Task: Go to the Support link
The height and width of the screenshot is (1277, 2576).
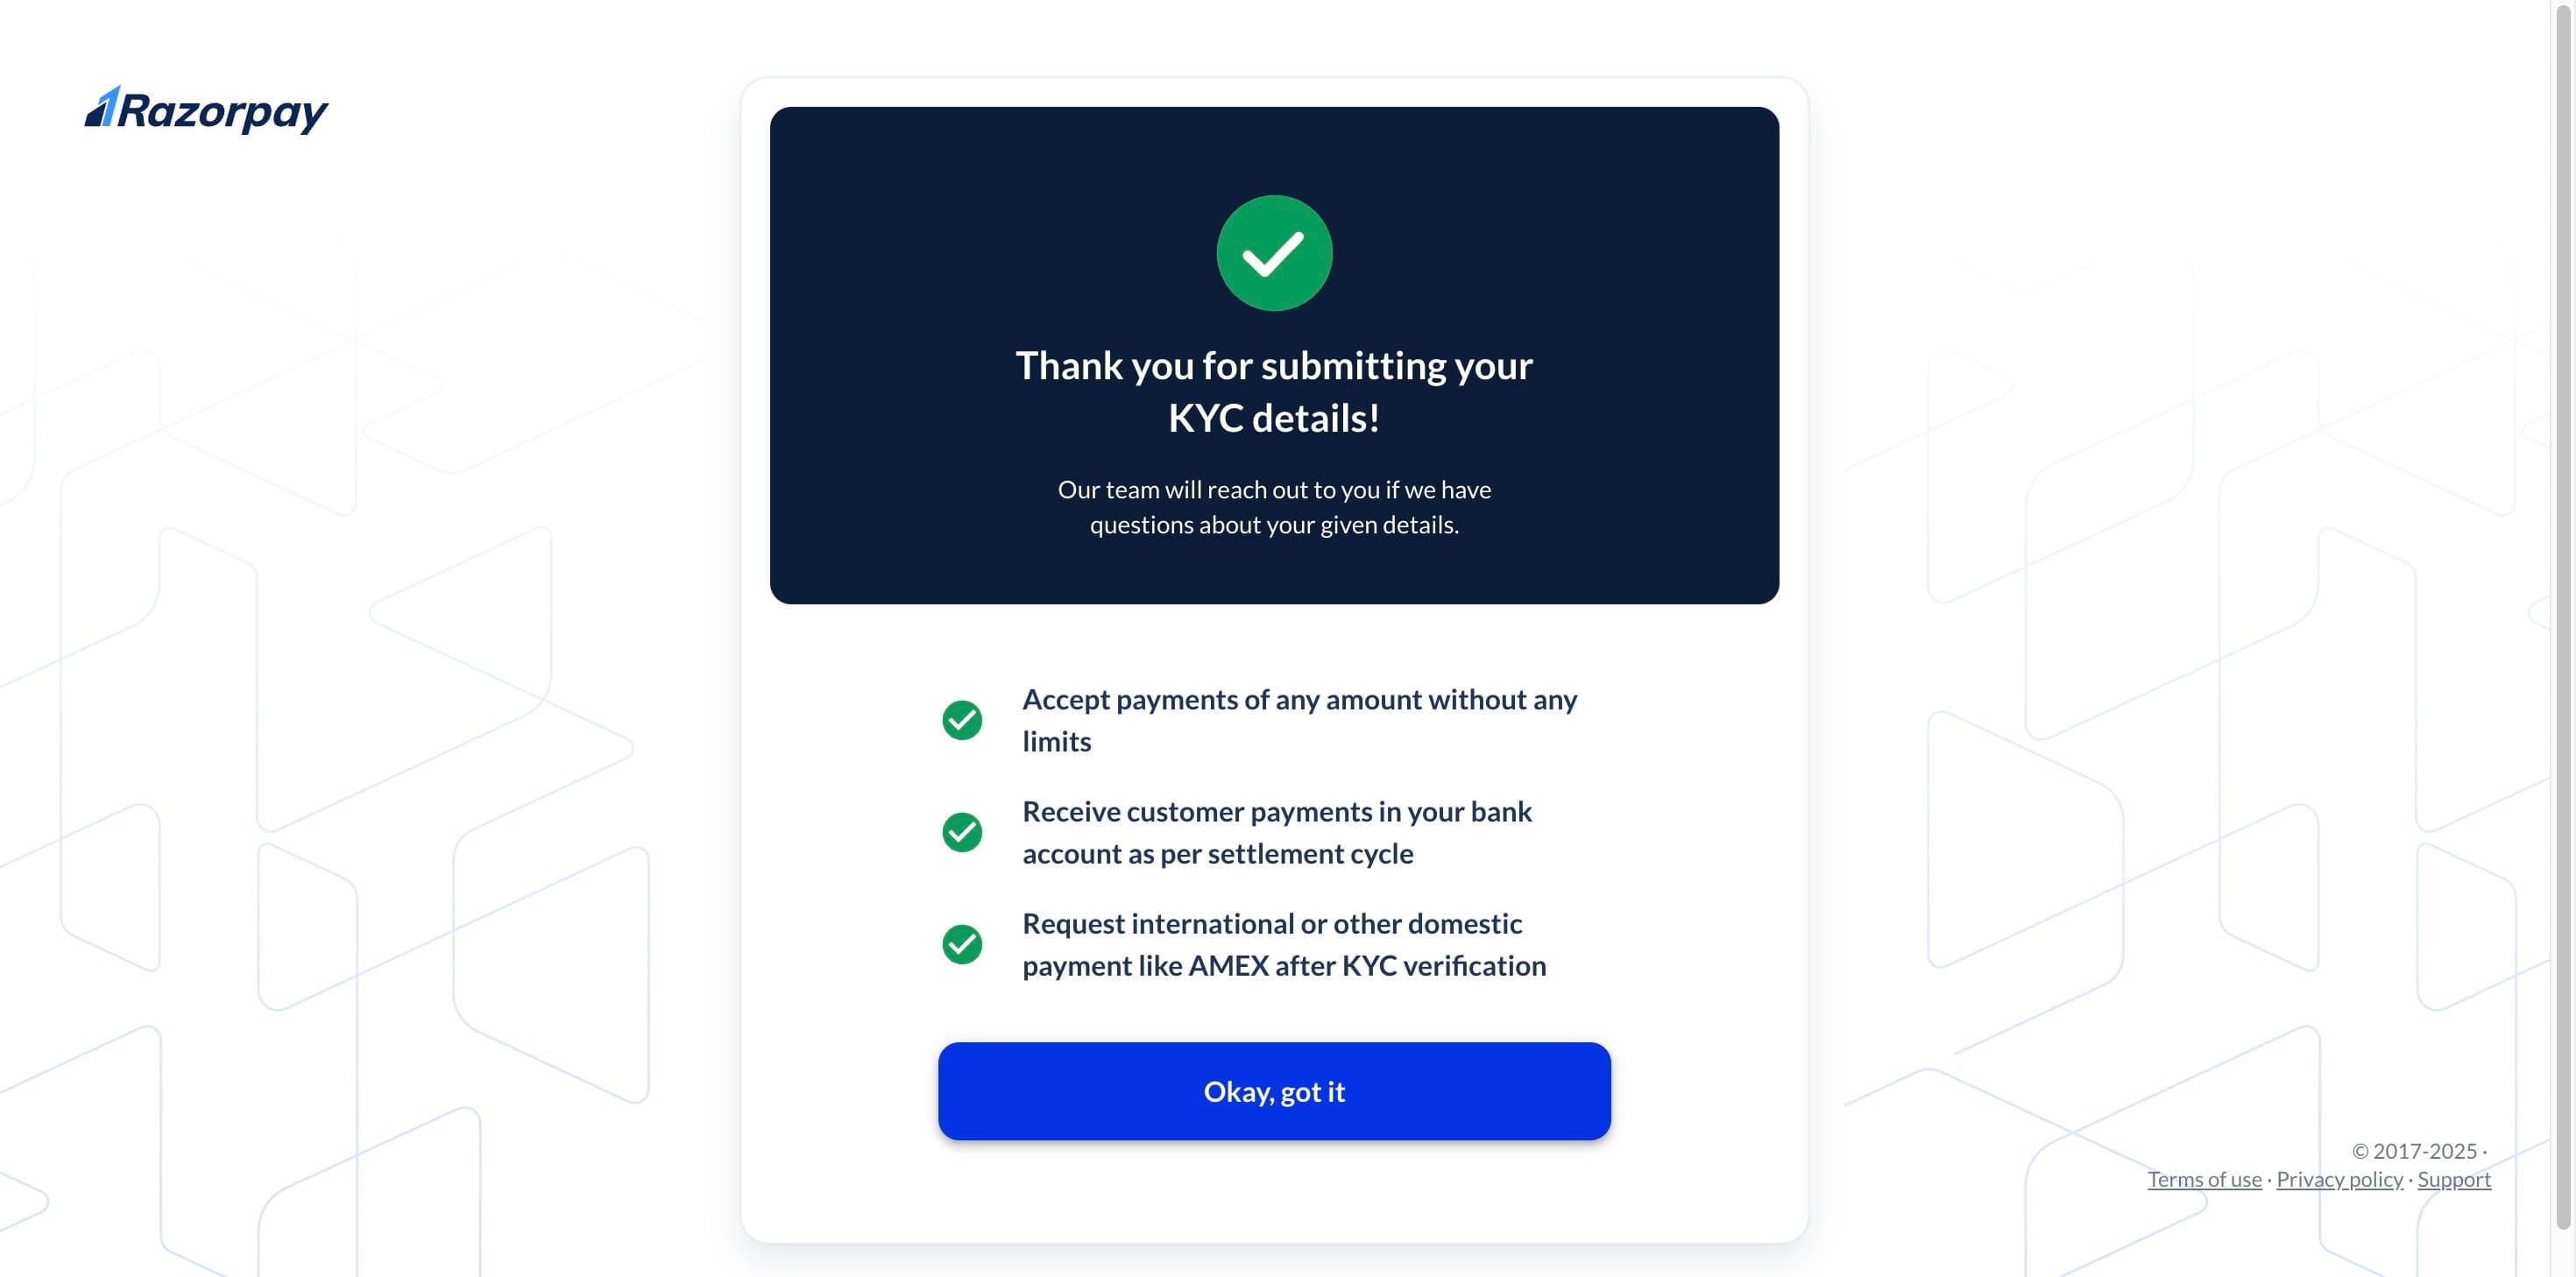Action: [x=2453, y=1179]
